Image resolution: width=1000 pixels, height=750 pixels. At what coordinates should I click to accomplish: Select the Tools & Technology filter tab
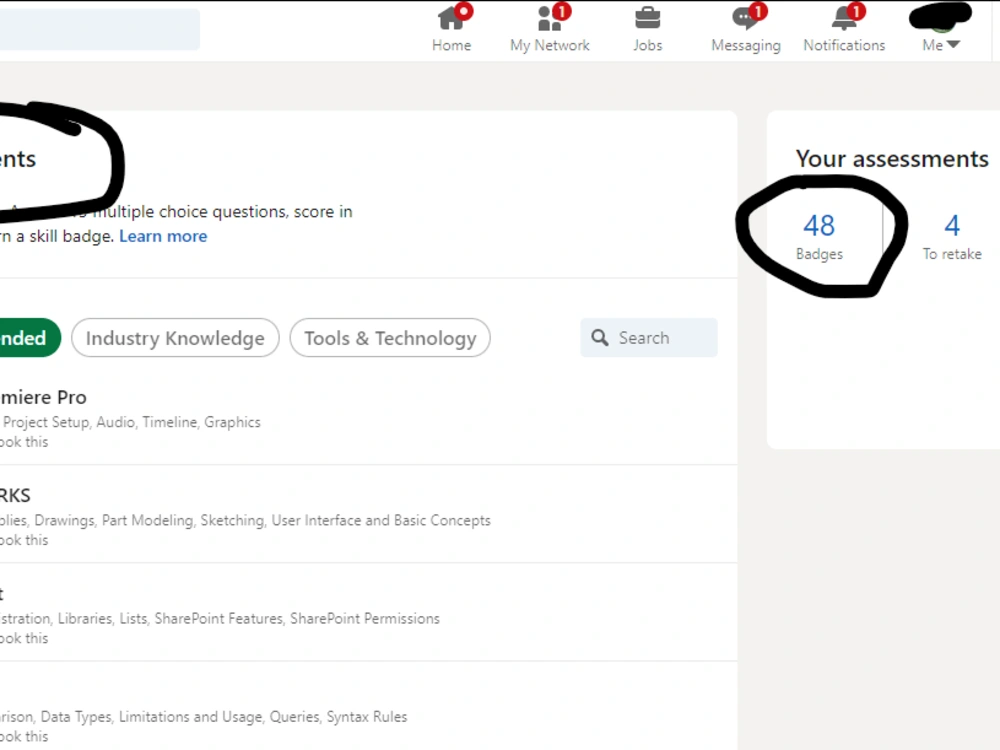390,337
